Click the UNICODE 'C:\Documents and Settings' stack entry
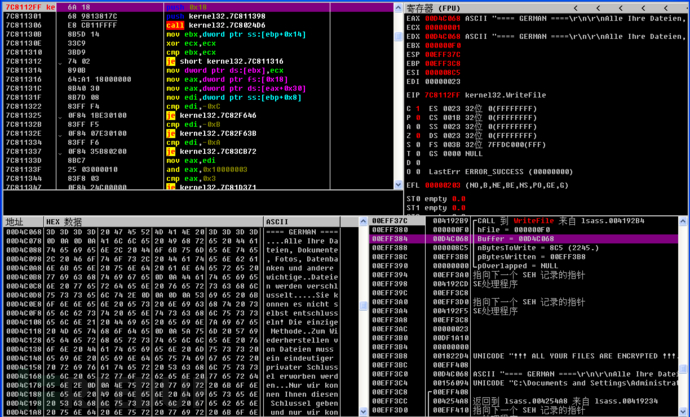Viewport: 690px width, 417px height. click(575, 383)
